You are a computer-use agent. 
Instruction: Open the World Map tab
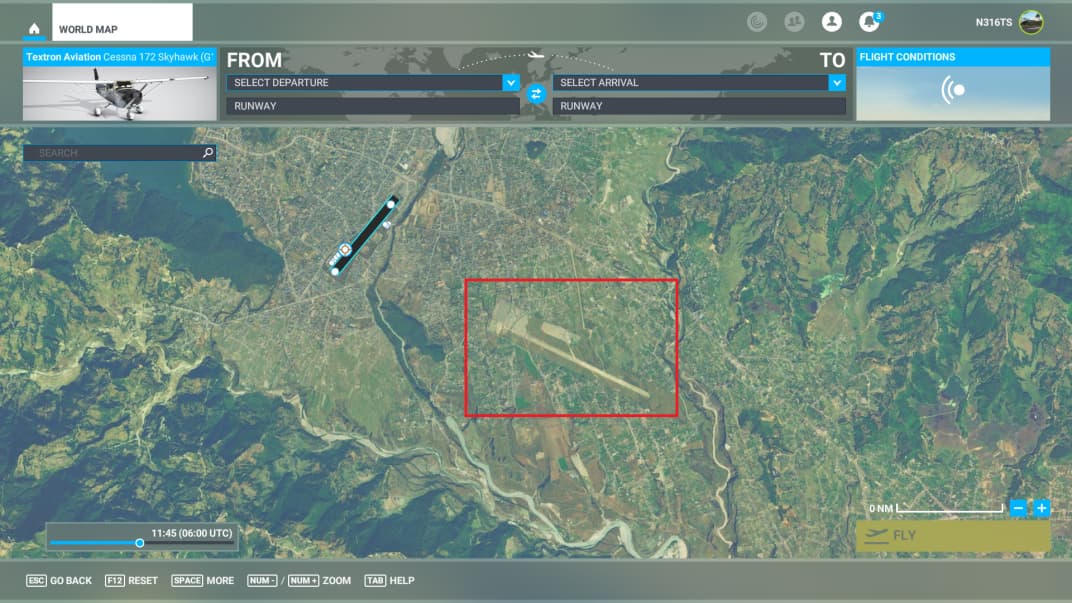pyautogui.click(x=122, y=23)
